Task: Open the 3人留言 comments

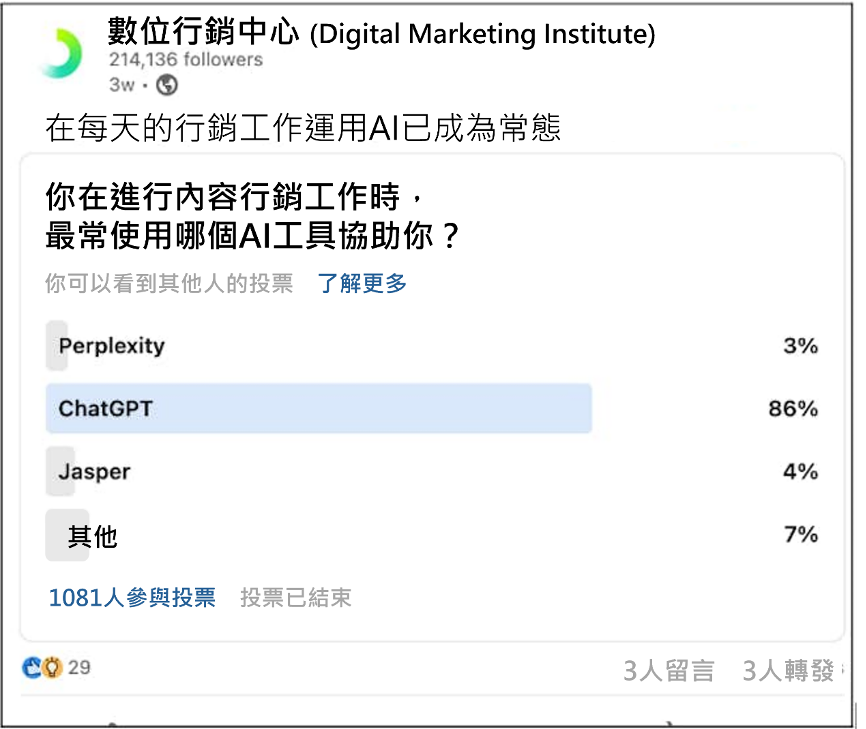Action: coord(669,671)
